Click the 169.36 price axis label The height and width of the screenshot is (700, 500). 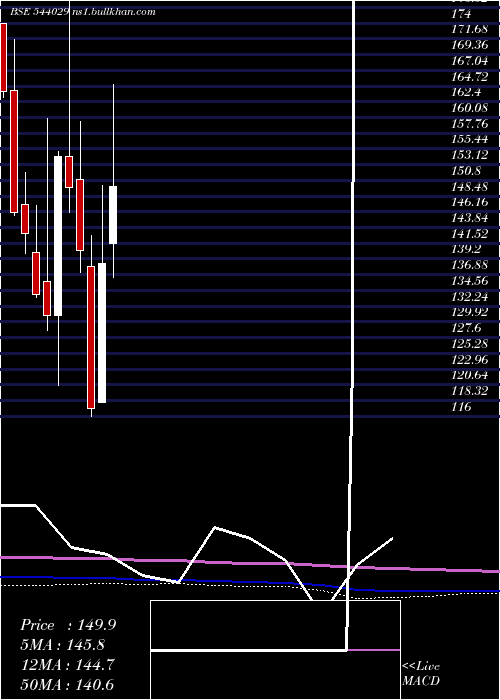tap(469, 45)
